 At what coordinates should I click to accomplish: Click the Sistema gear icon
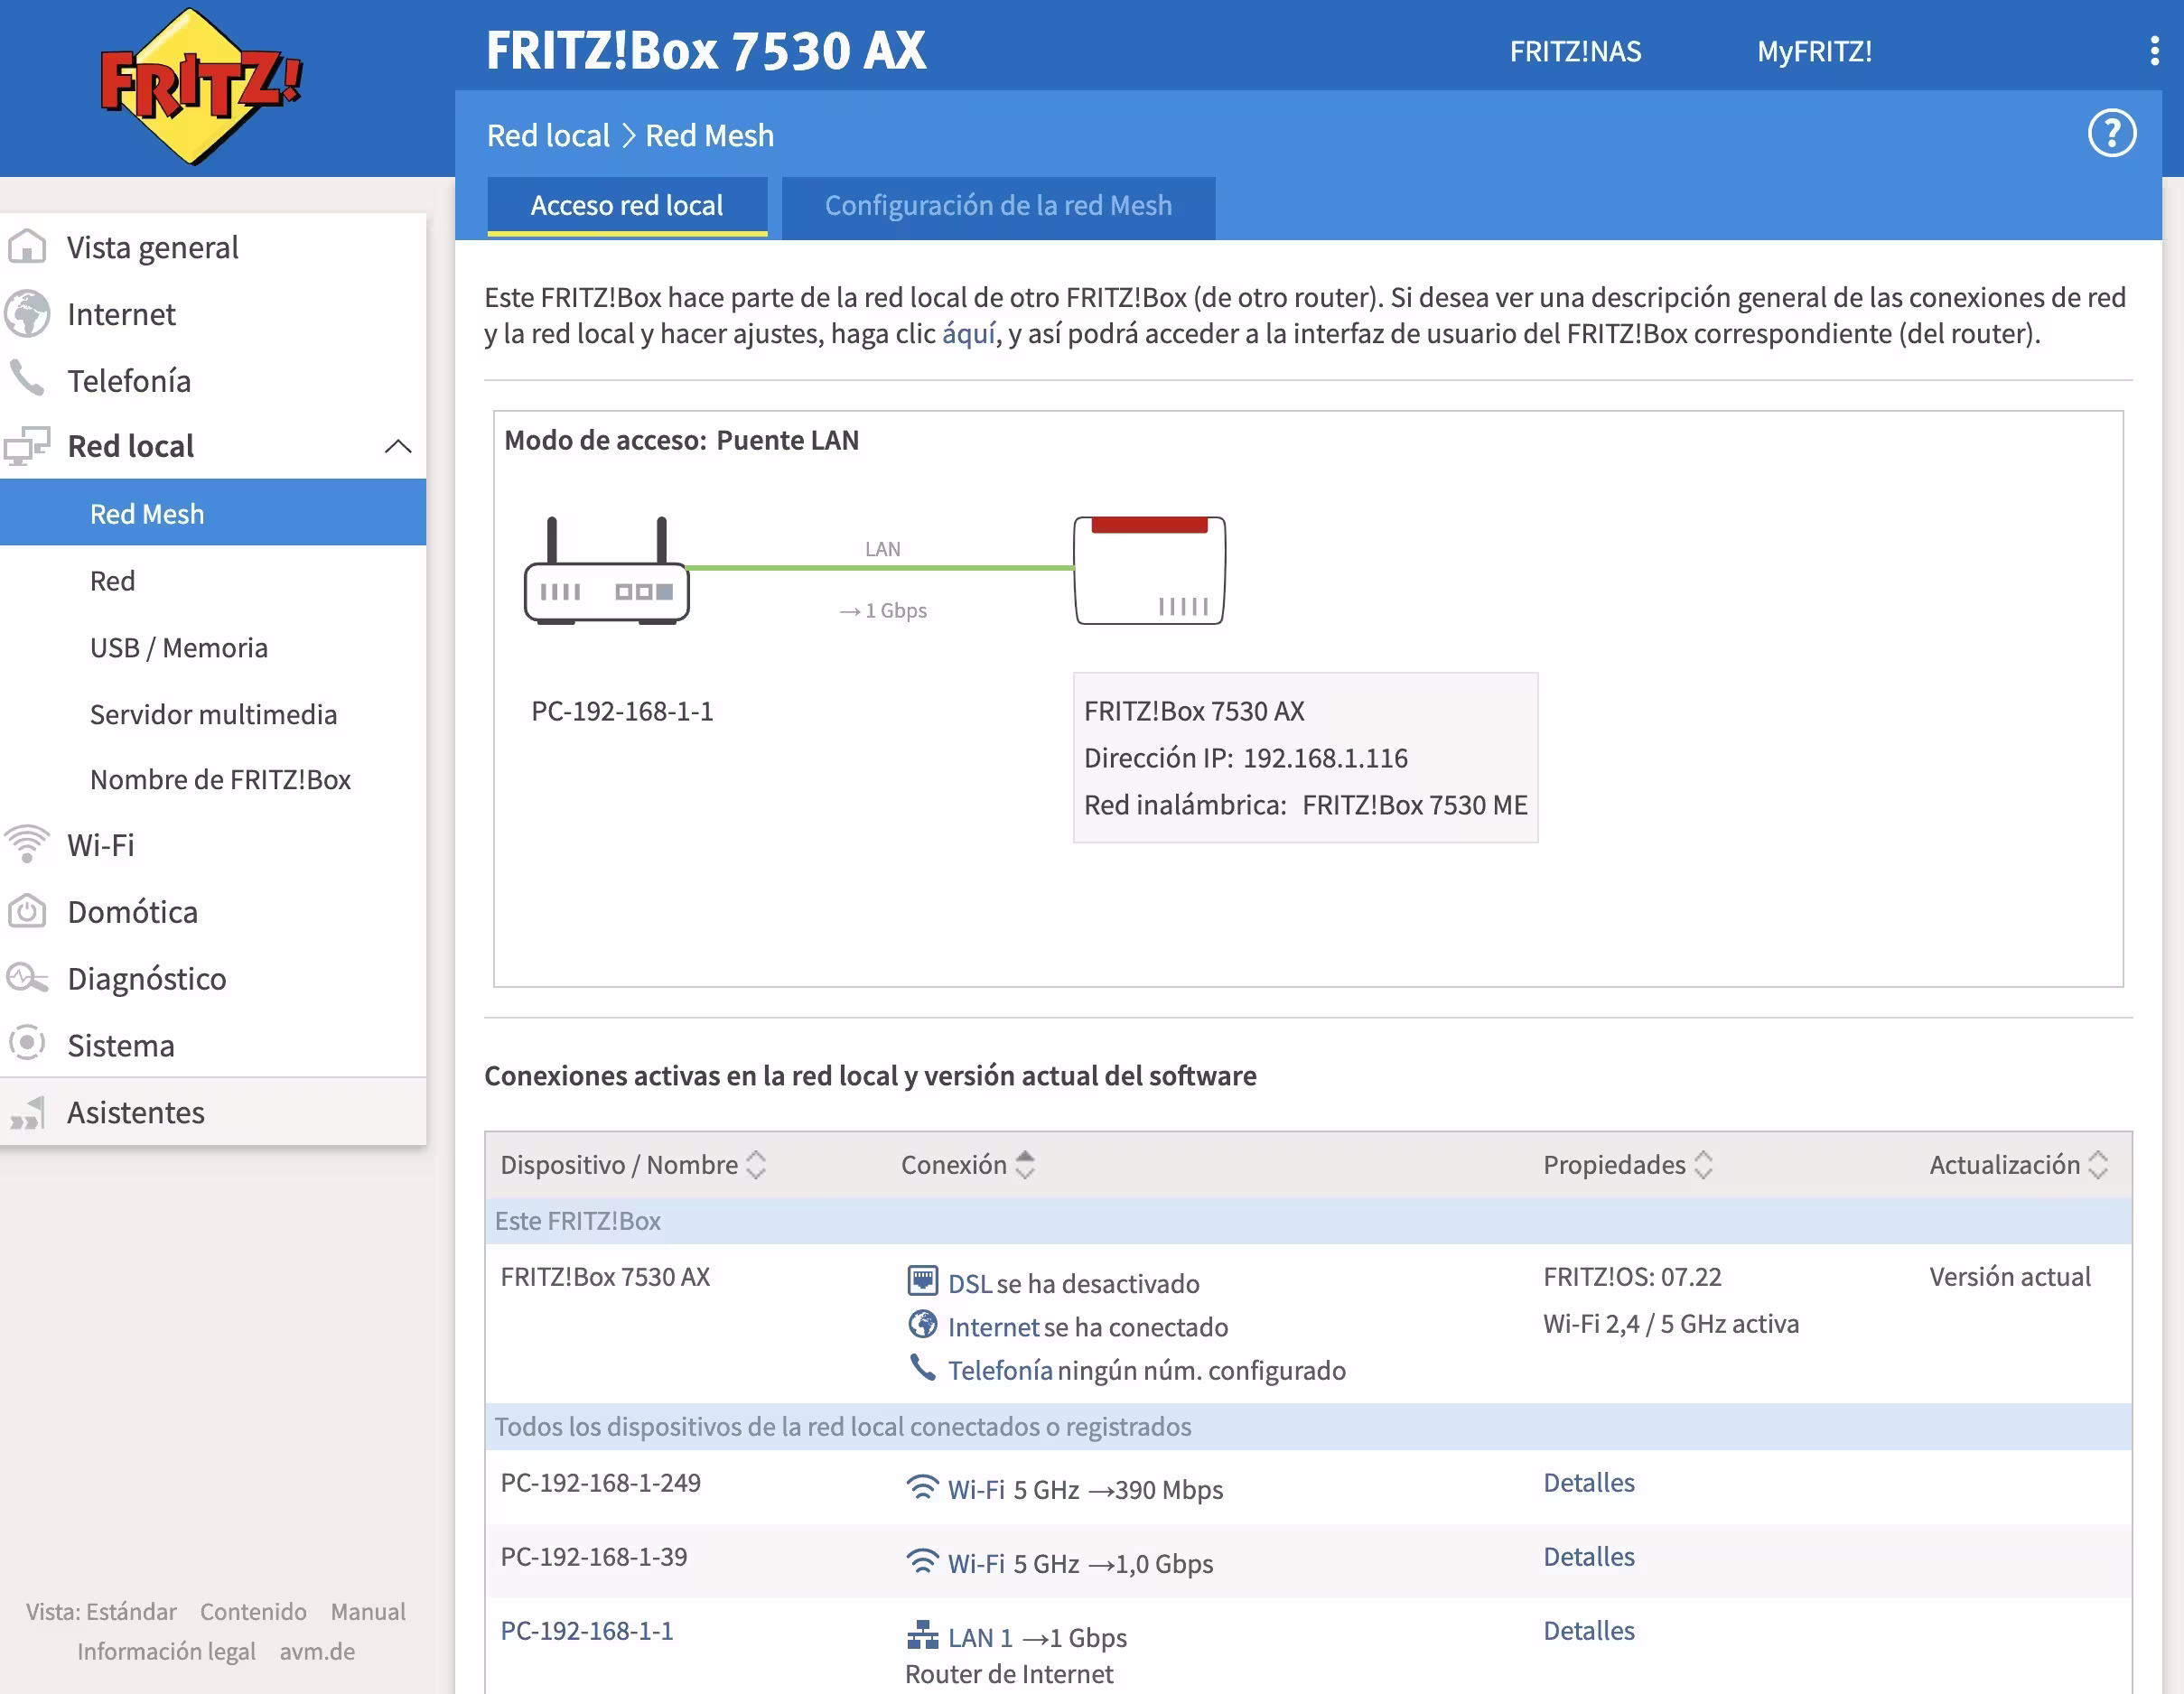[27, 1044]
